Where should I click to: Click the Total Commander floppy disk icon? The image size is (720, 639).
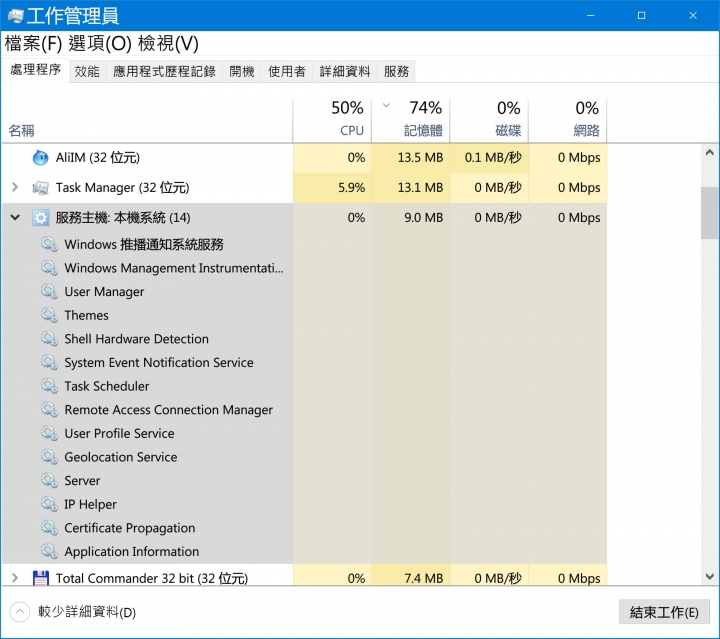[x=40, y=578]
